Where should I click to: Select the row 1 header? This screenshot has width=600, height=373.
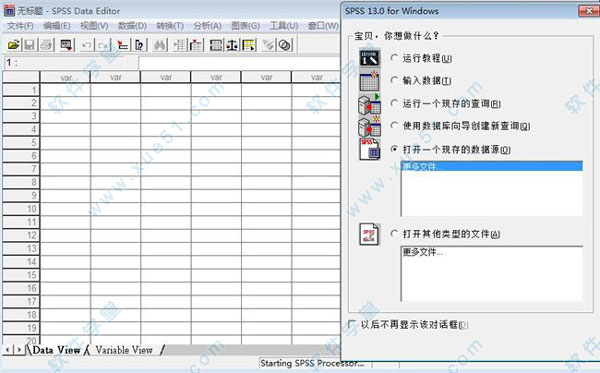pyautogui.click(x=21, y=90)
